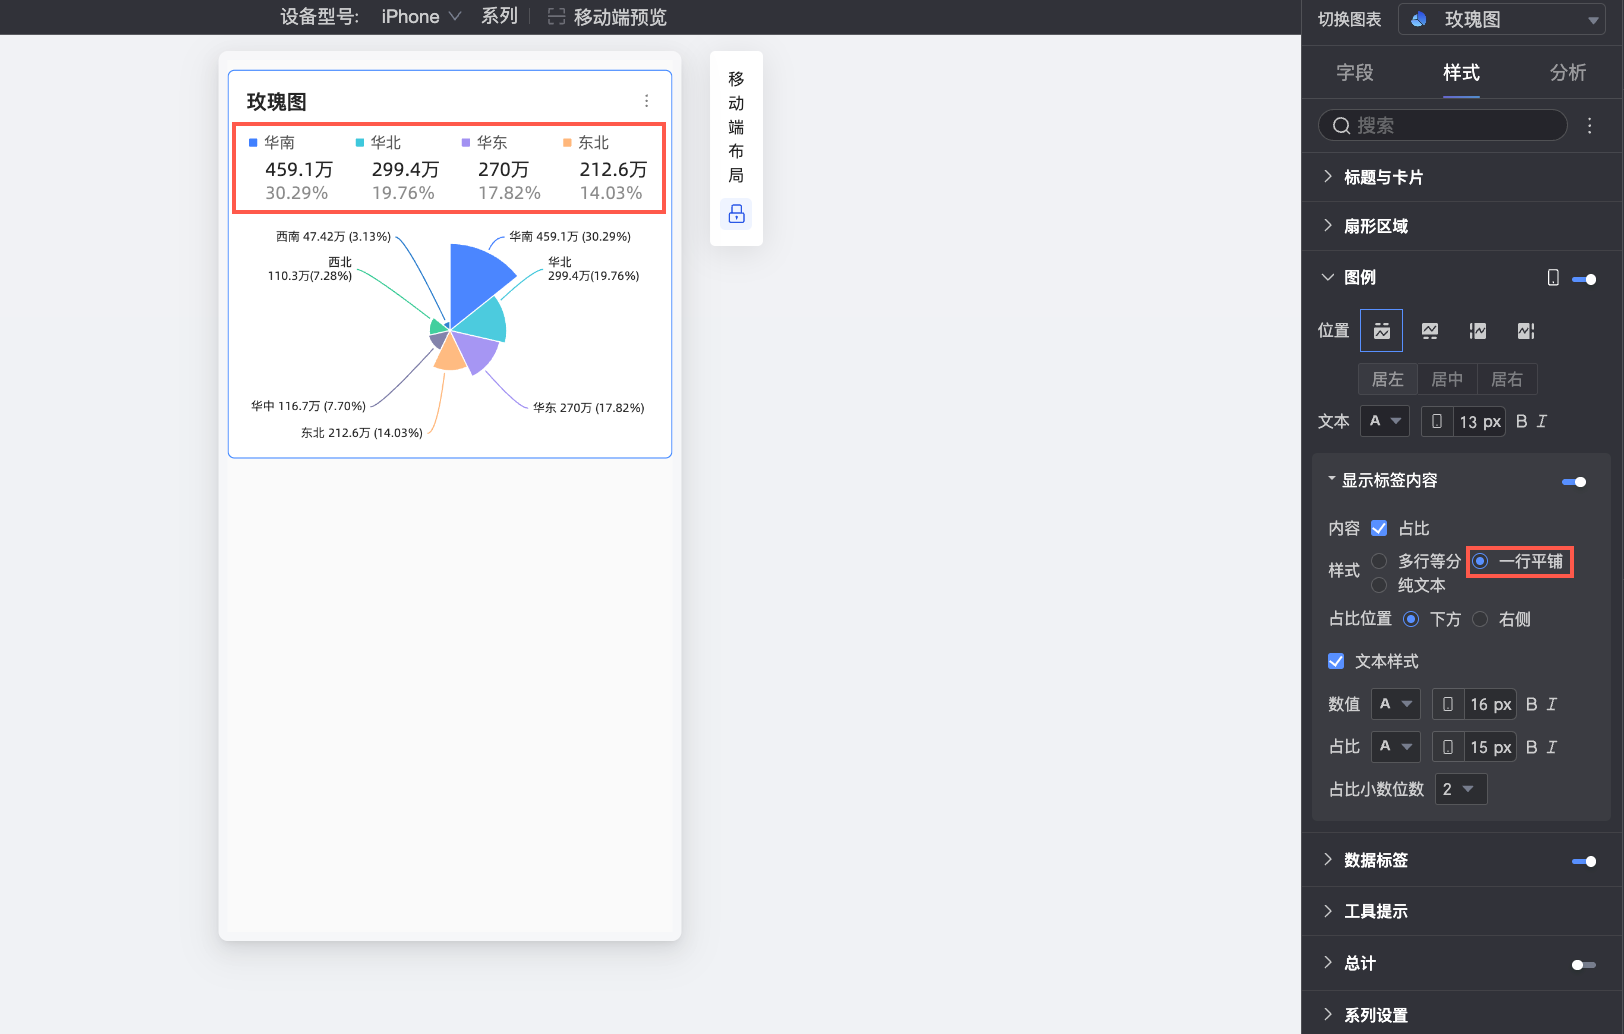Click the 系列 item in the top bar
This screenshot has height=1034, width=1624.
(x=499, y=16)
